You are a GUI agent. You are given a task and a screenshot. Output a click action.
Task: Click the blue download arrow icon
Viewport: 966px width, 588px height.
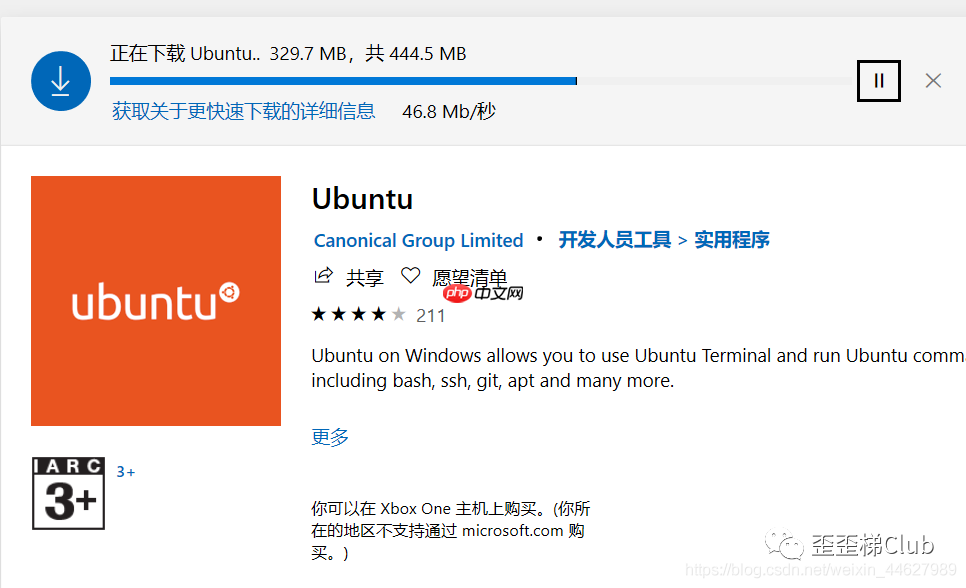click(61, 80)
